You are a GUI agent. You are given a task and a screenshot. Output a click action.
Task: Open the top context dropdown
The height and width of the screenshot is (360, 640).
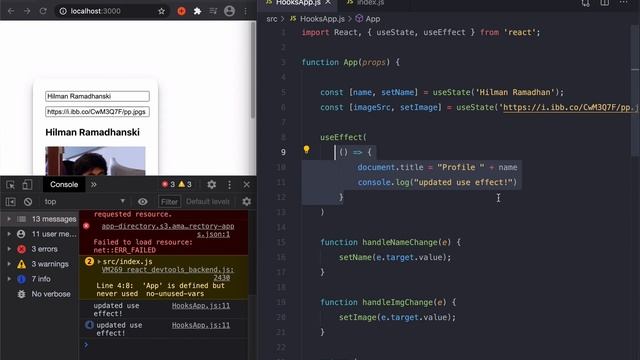(x=84, y=202)
